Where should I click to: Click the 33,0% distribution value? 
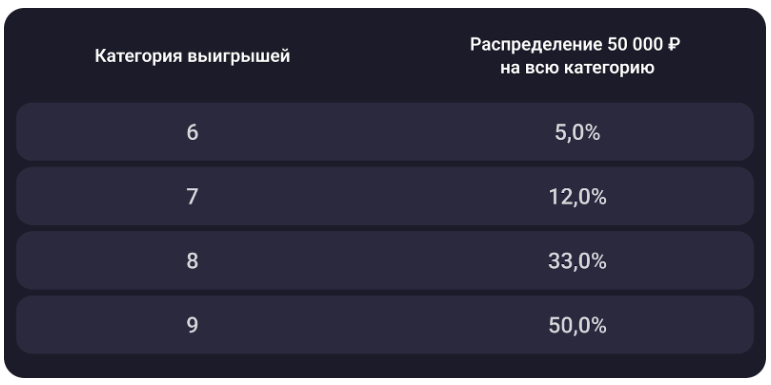pos(577,261)
